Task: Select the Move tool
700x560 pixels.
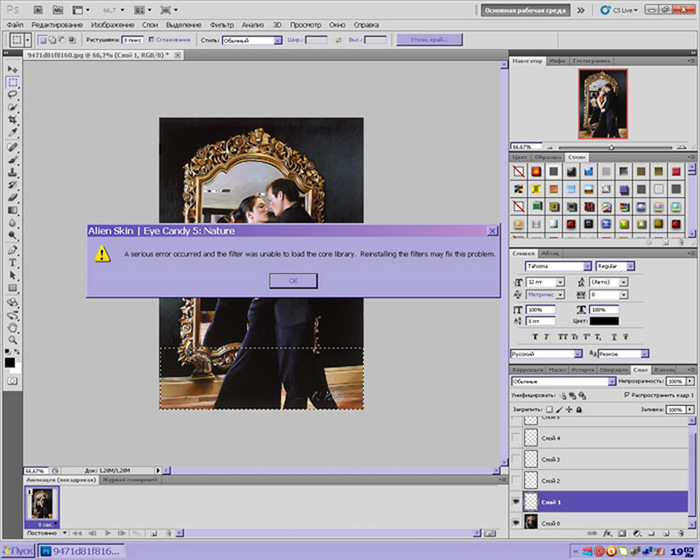Action: tap(12, 69)
